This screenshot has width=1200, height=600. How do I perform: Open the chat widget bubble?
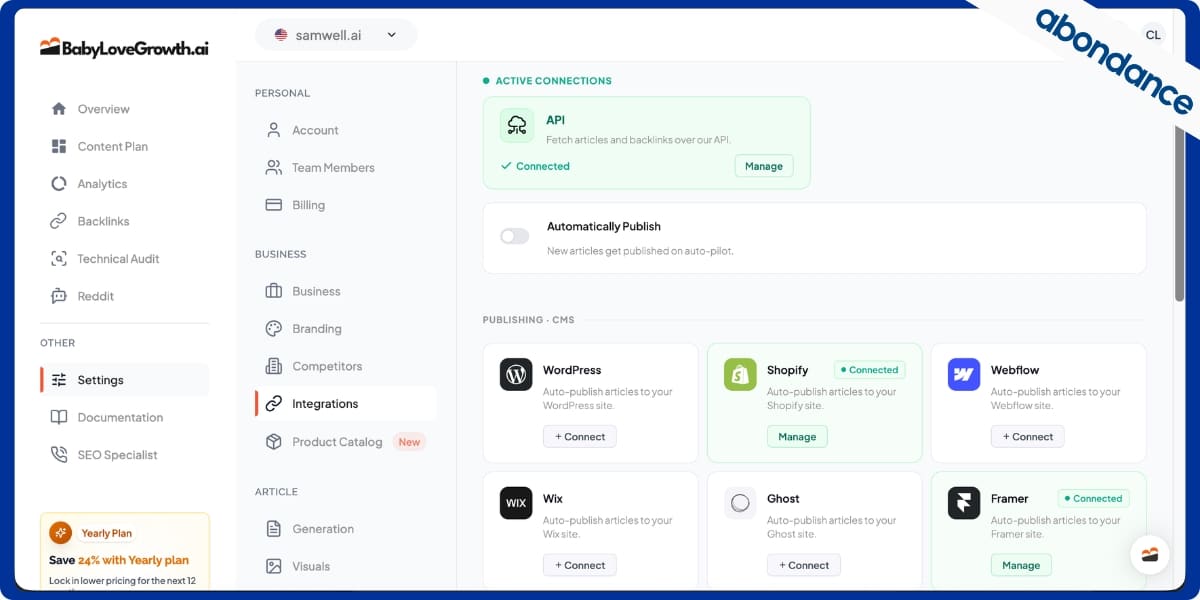[1150, 555]
